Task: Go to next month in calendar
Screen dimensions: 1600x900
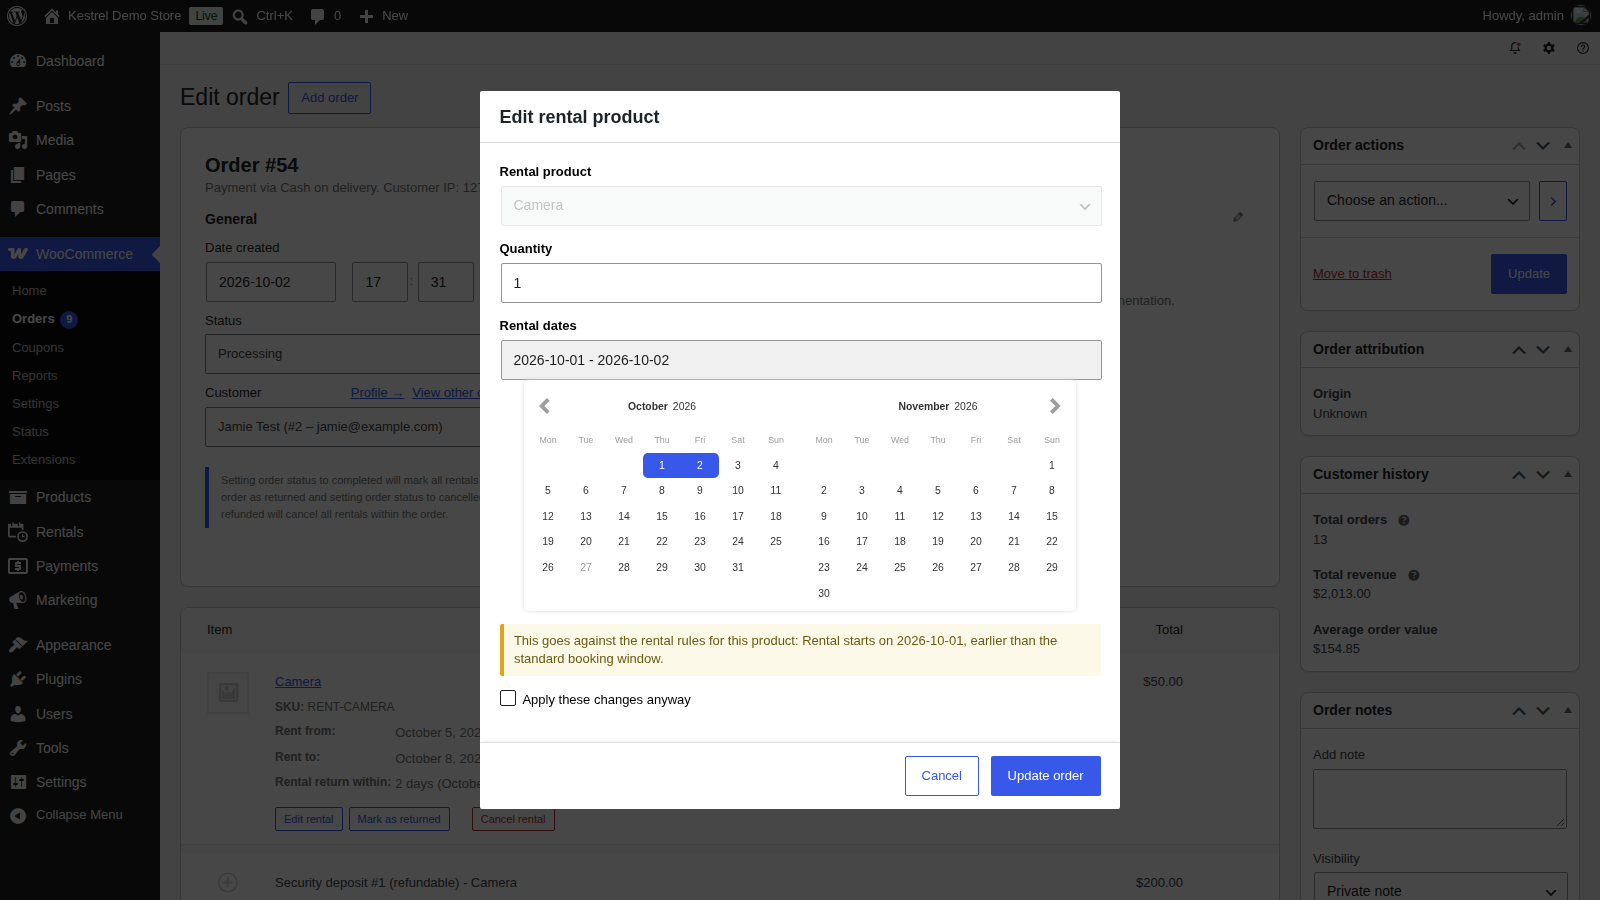Action: (x=1055, y=406)
